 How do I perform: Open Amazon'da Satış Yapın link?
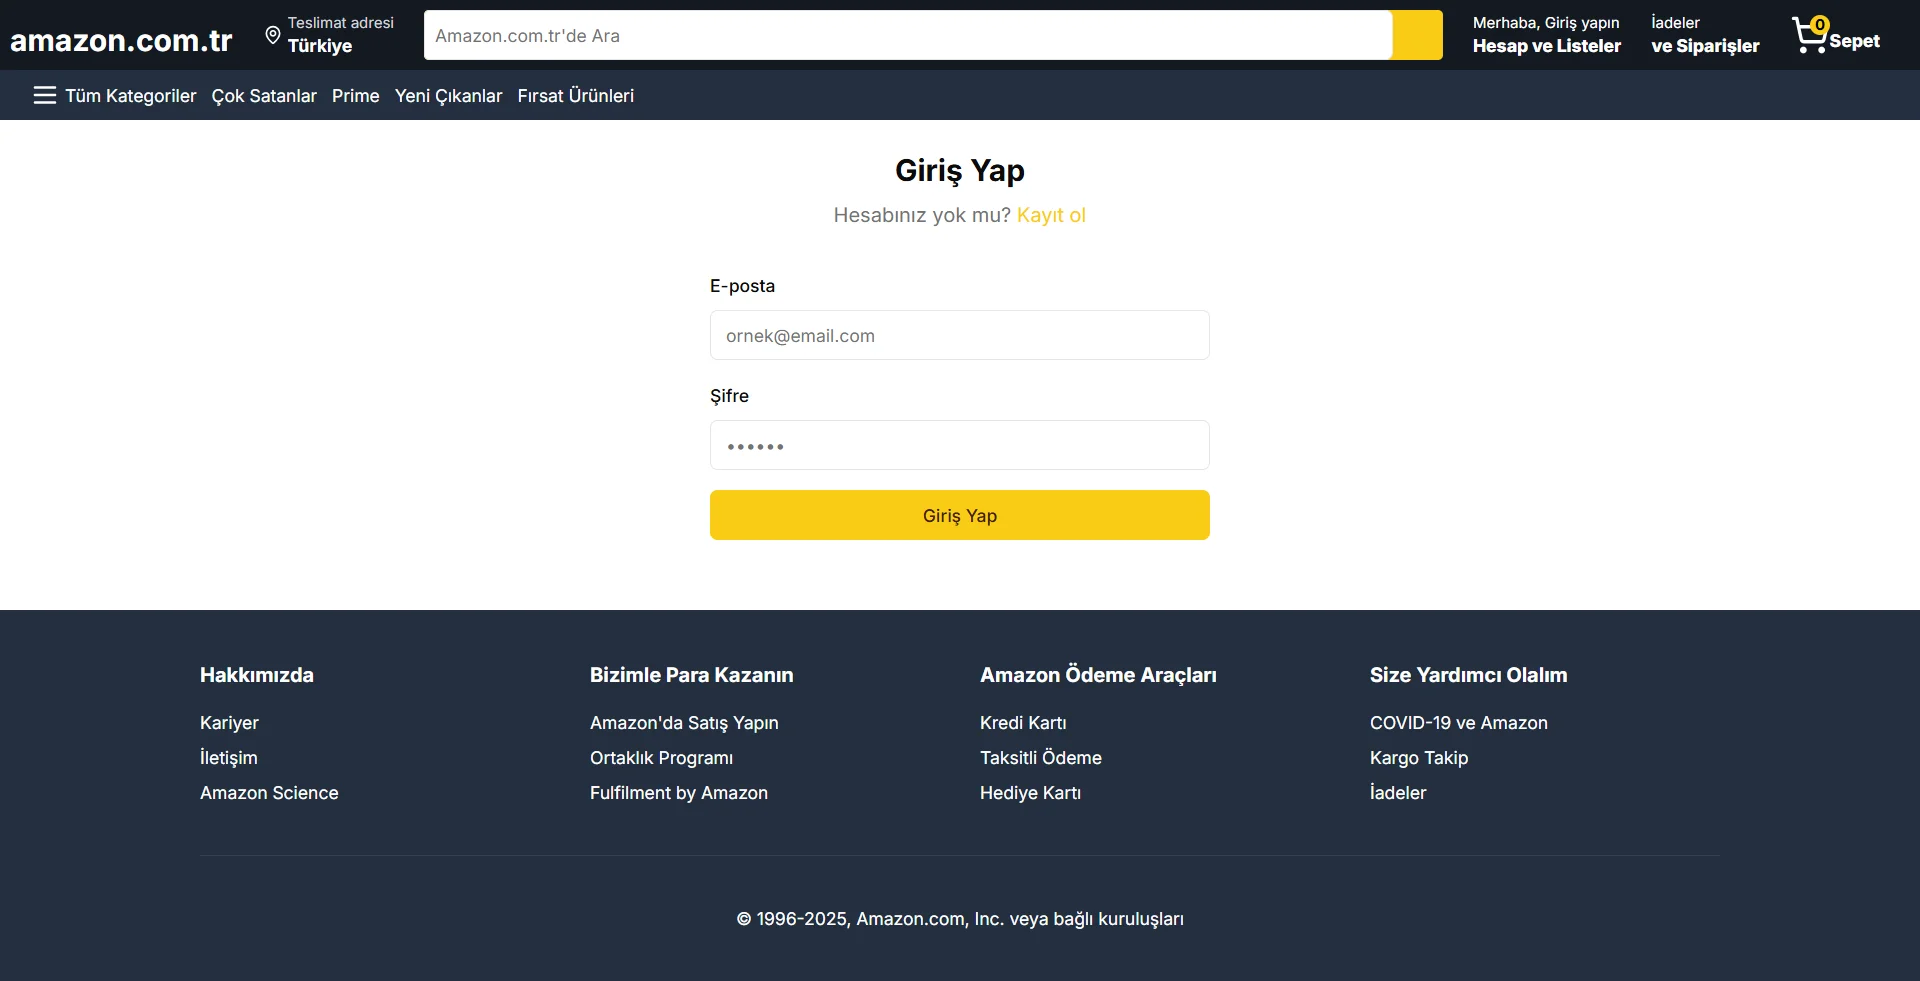point(684,723)
